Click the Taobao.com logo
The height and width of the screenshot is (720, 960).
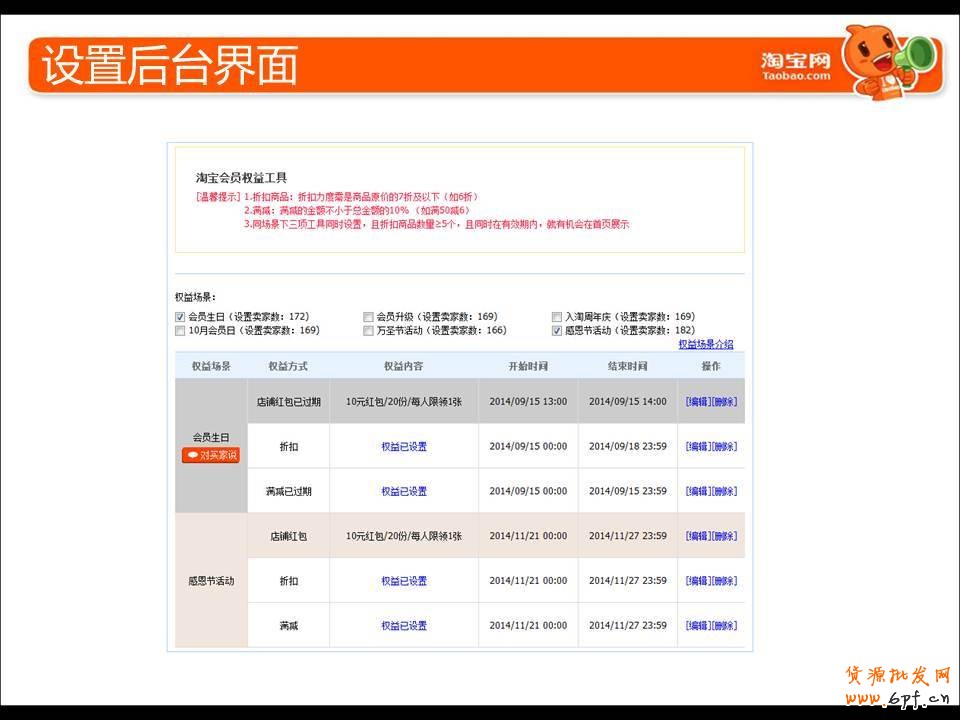click(x=795, y=66)
